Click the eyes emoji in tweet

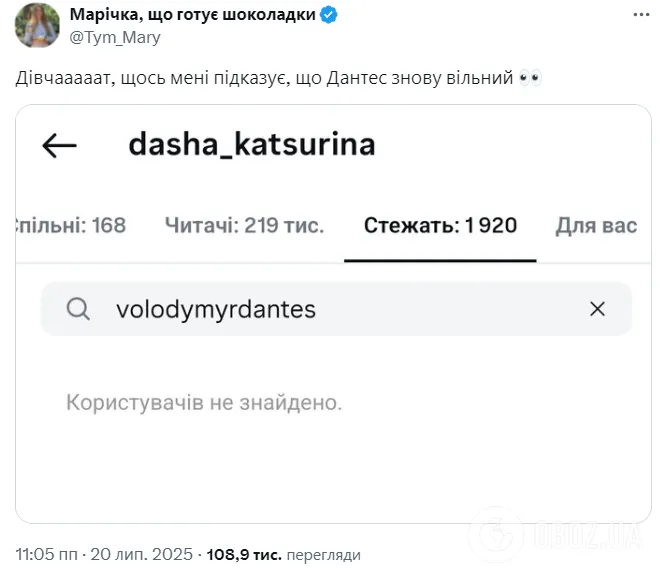530,78
